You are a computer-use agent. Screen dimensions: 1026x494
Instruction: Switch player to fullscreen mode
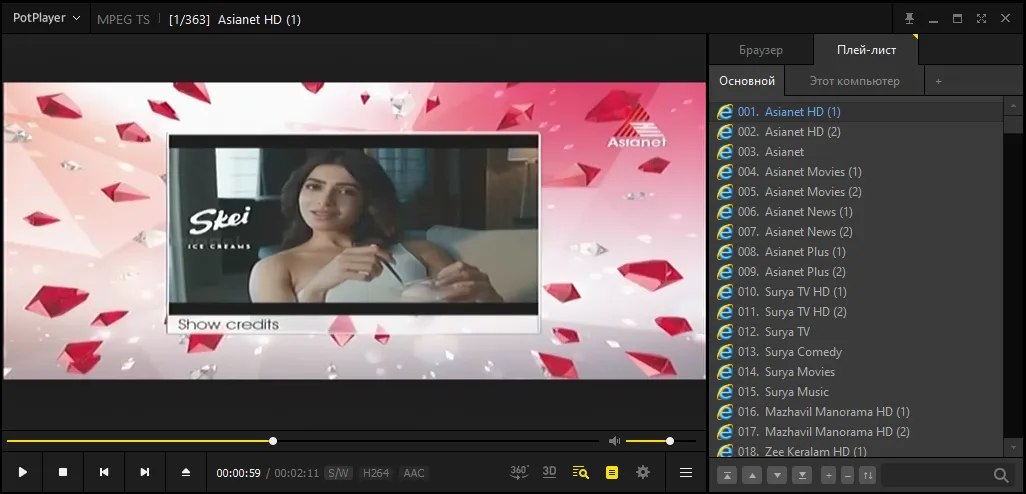tap(981, 19)
